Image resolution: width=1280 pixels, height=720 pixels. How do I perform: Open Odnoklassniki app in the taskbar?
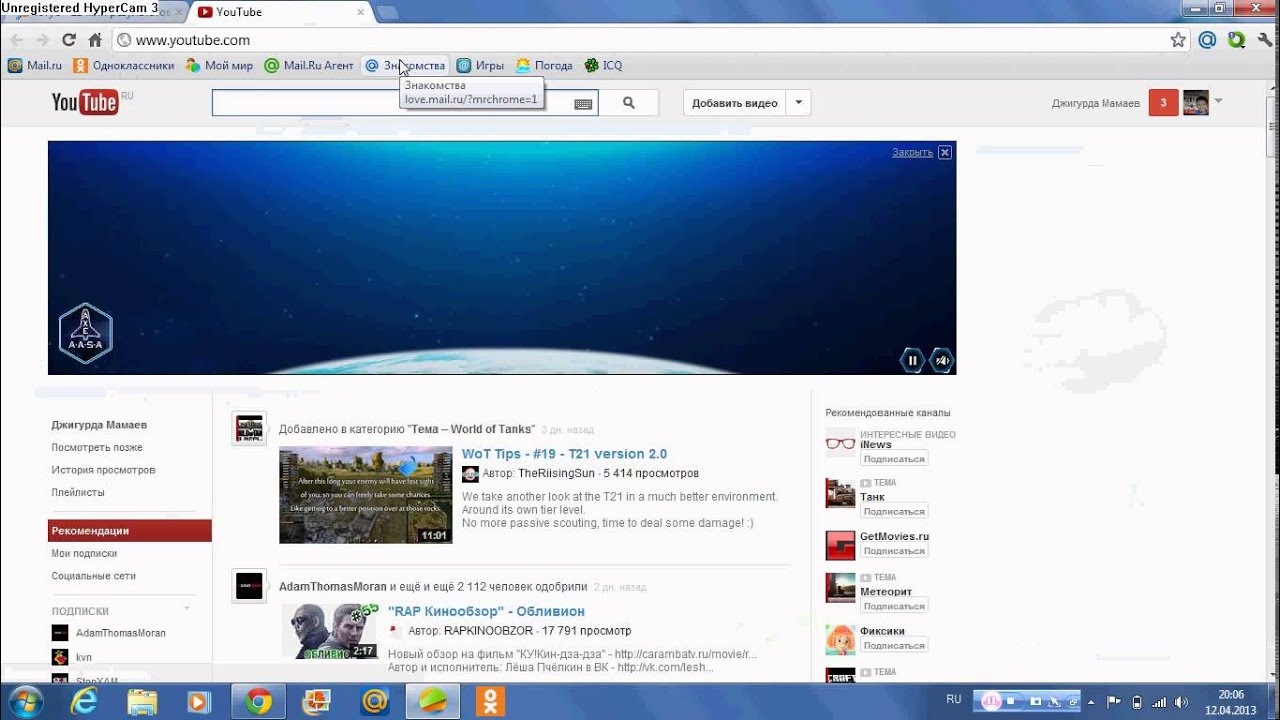(490, 702)
